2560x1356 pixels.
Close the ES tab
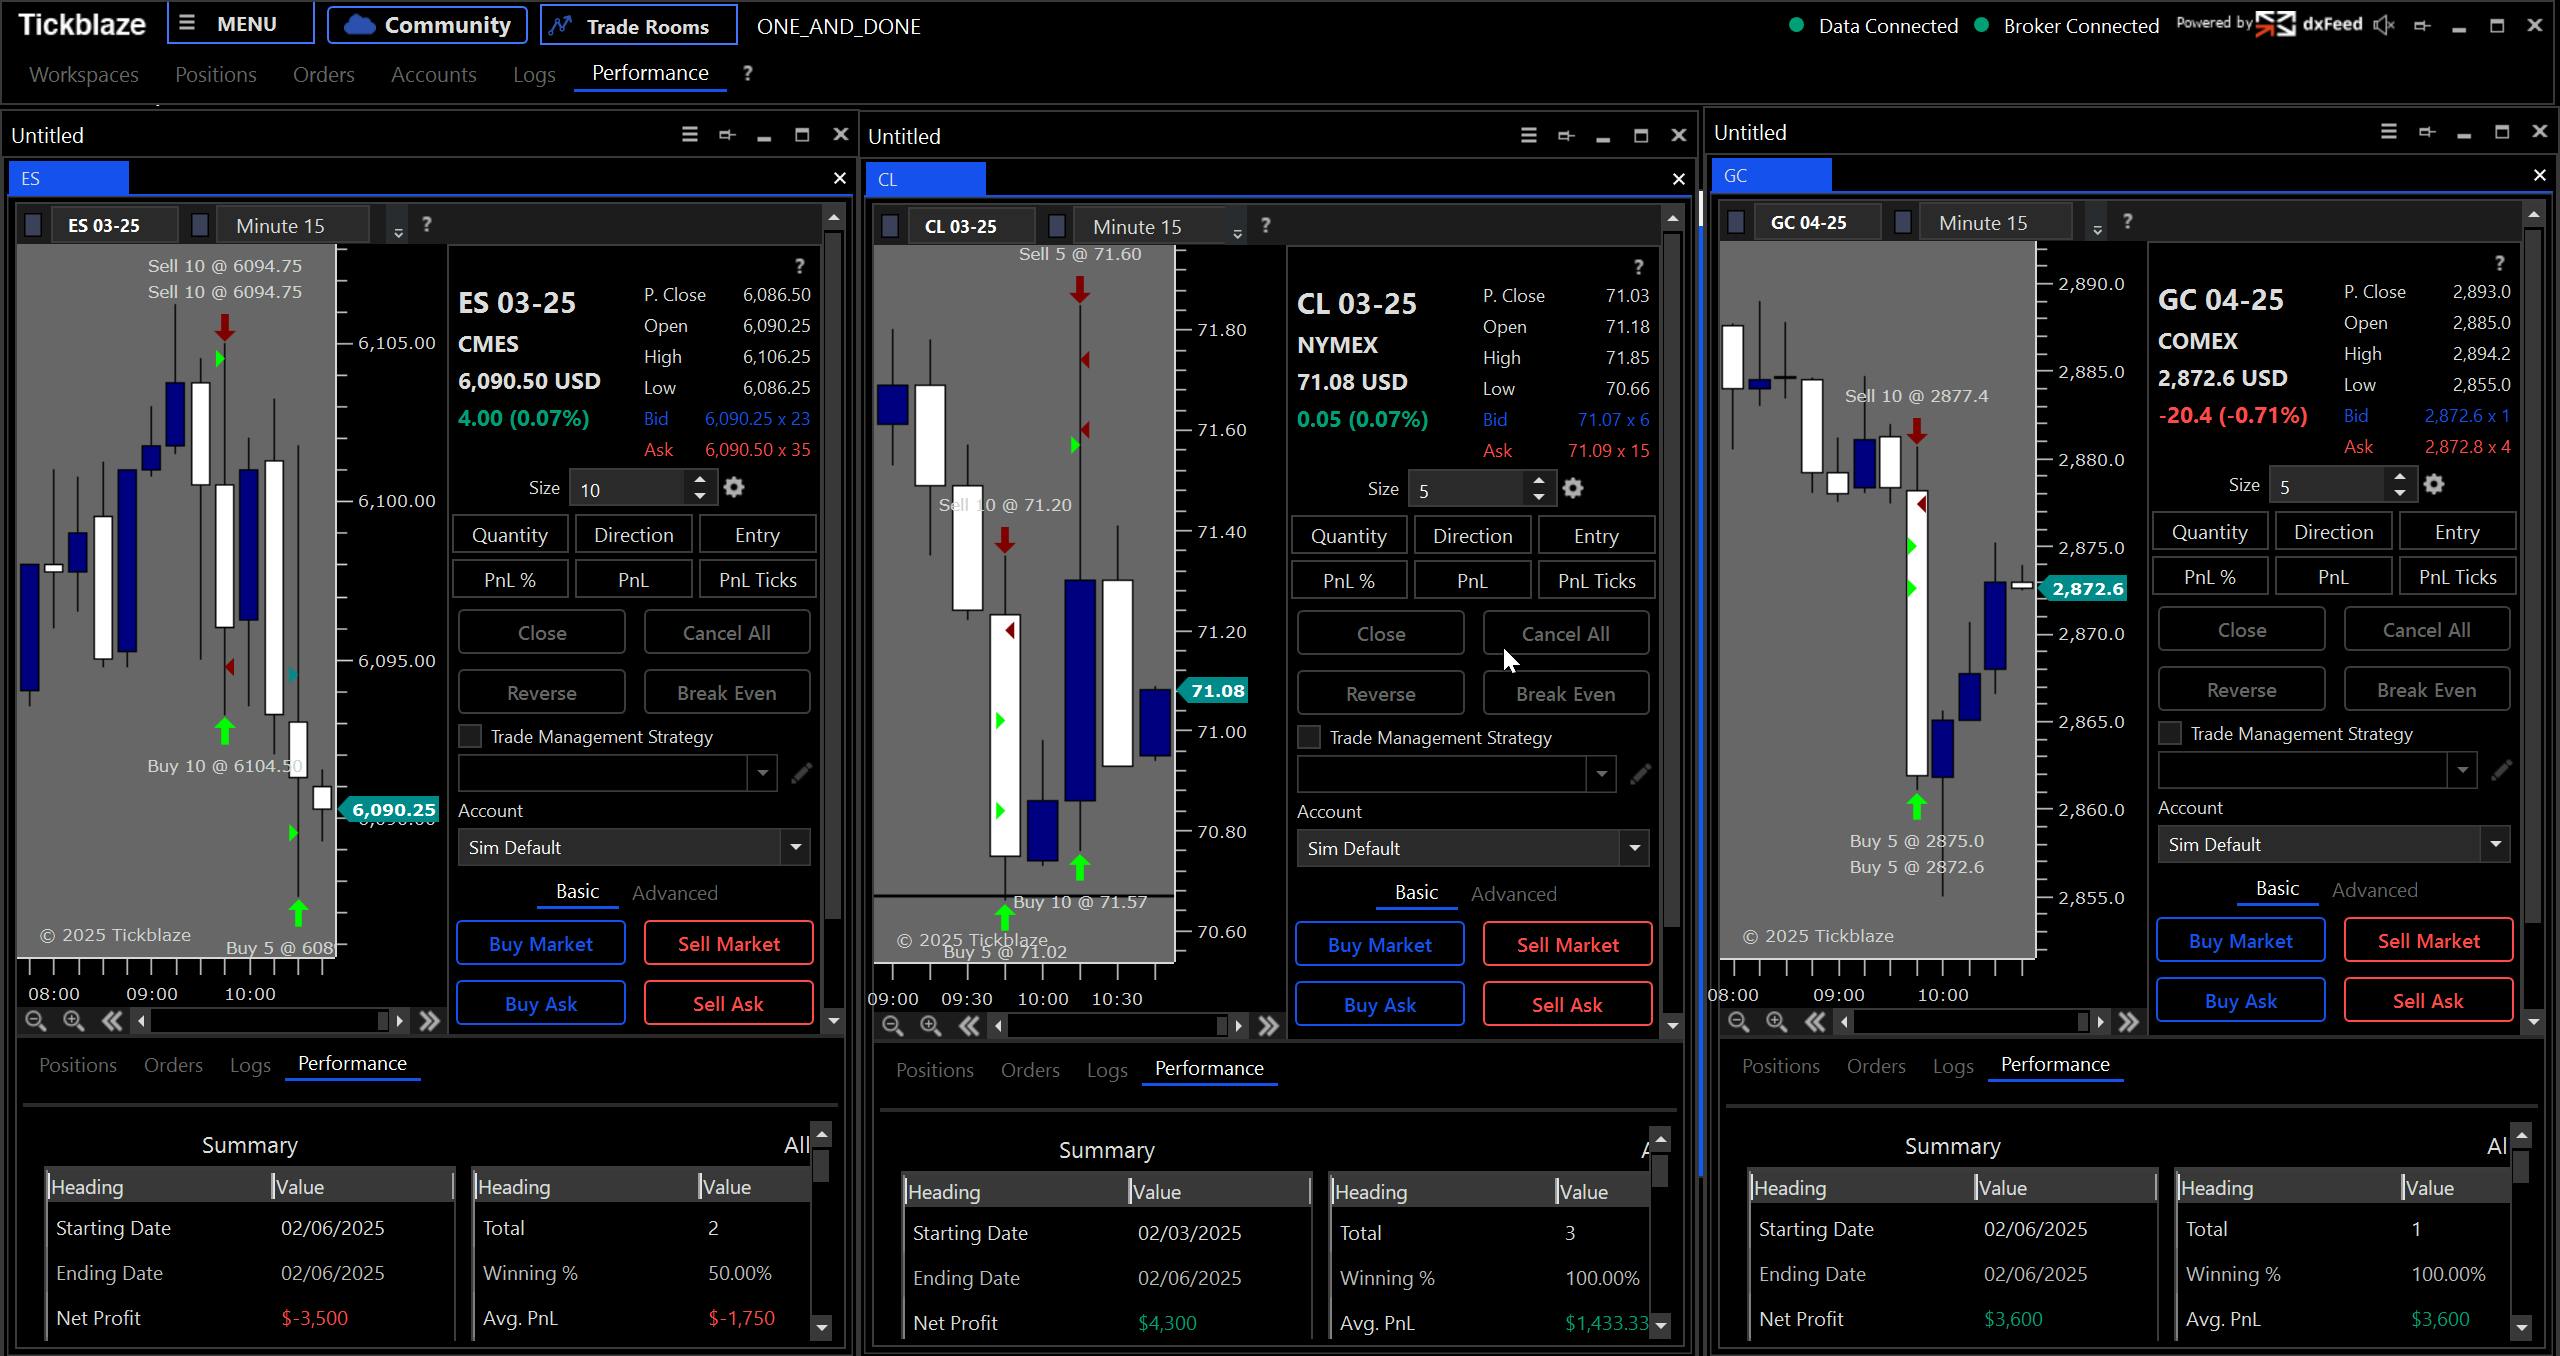839,178
